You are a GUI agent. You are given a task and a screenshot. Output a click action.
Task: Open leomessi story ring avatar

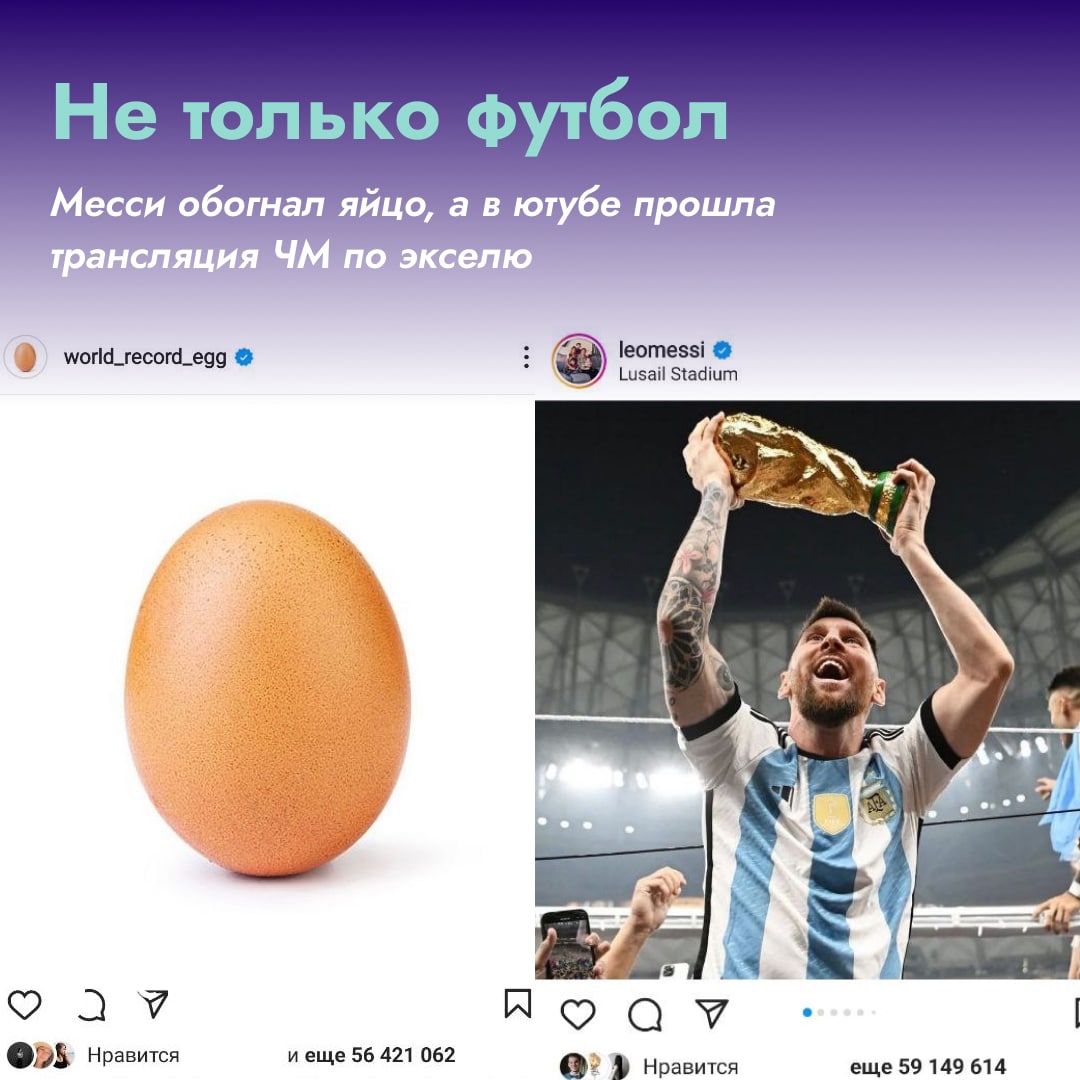click(579, 361)
